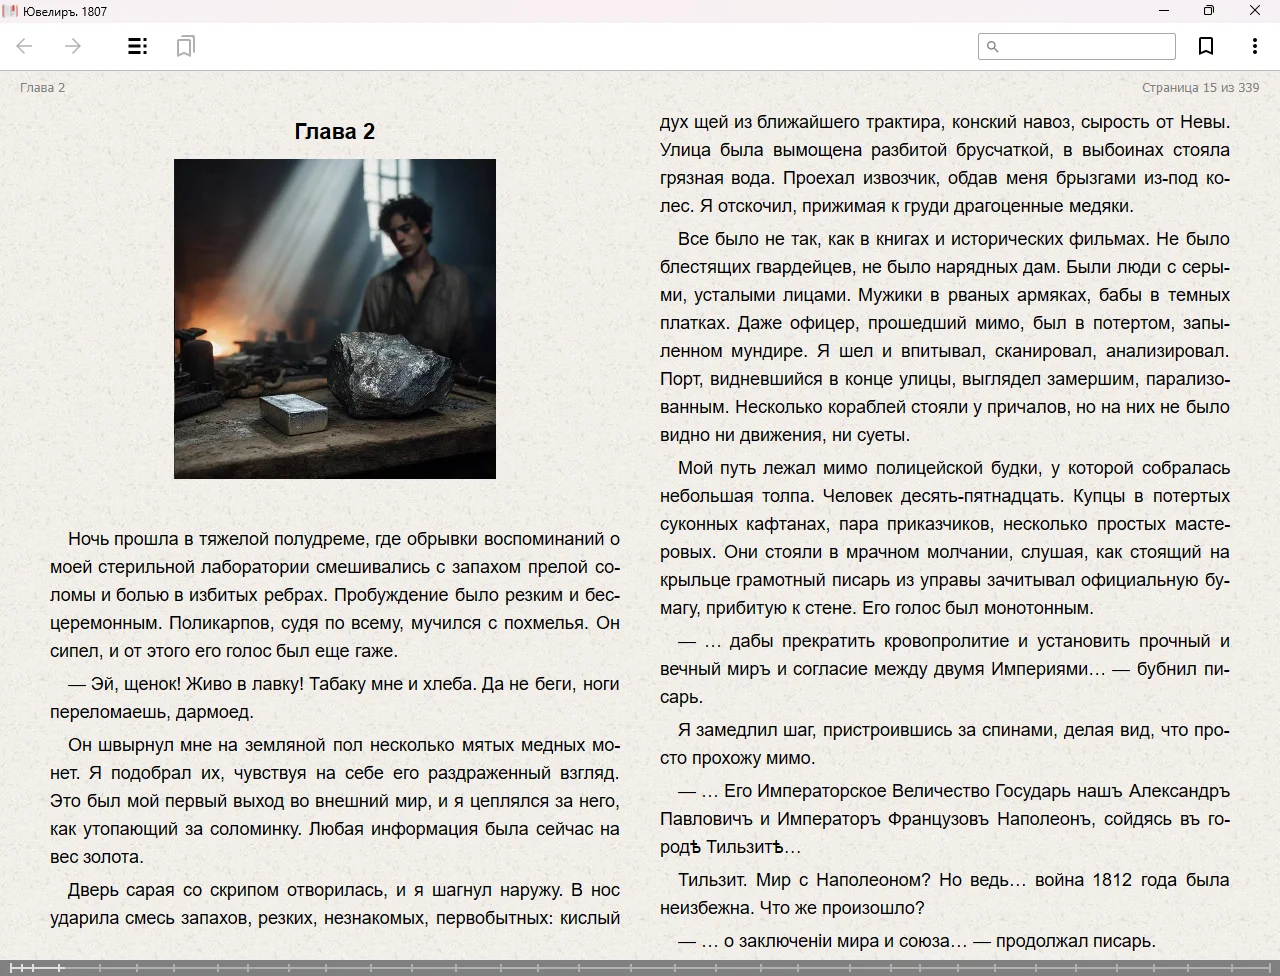Screen dimensions: 1280x976
Task: Click the paragraph starting 'Тильзит. Мир с Наполеоном'
Action: point(944,894)
